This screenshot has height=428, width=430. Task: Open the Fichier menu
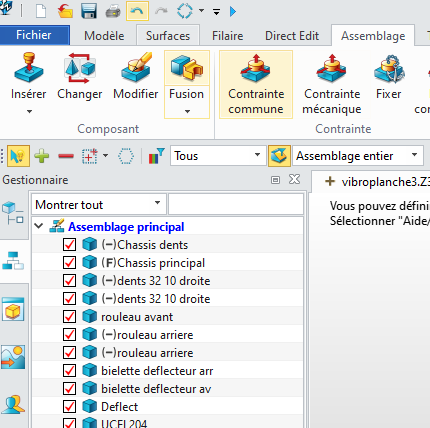[34, 35]
